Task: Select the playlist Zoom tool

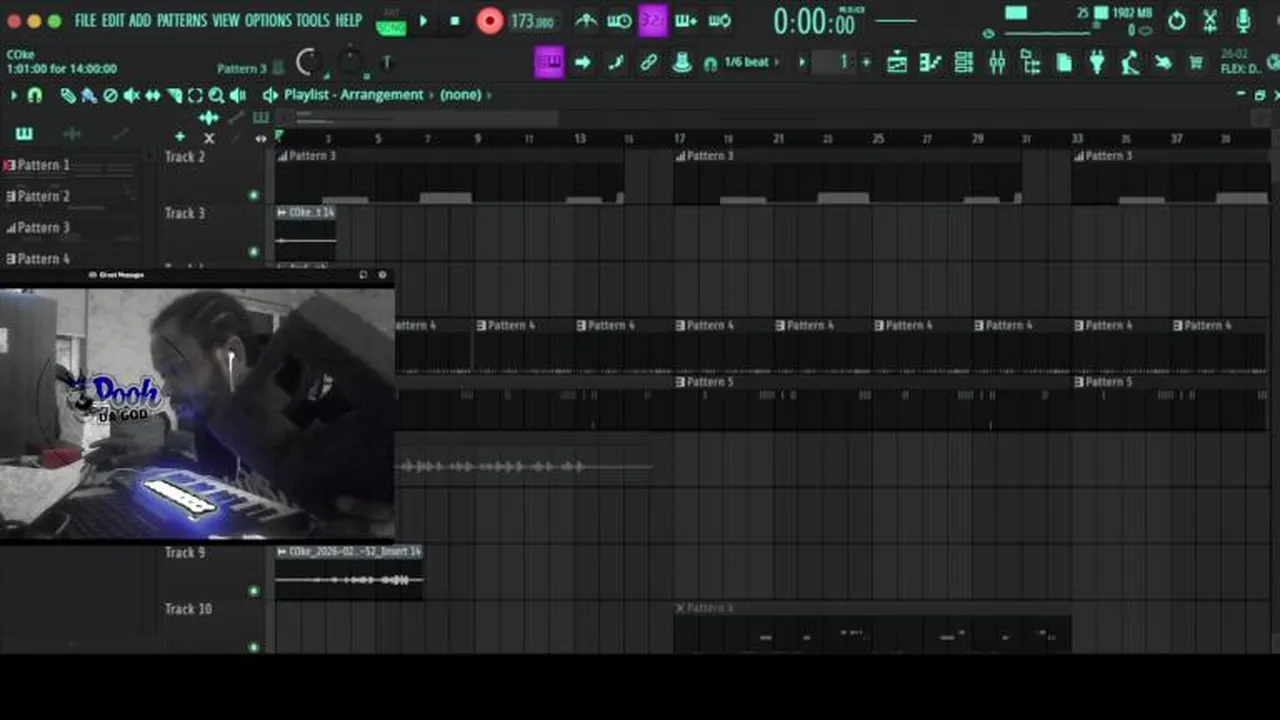Action: pos(216,95)
